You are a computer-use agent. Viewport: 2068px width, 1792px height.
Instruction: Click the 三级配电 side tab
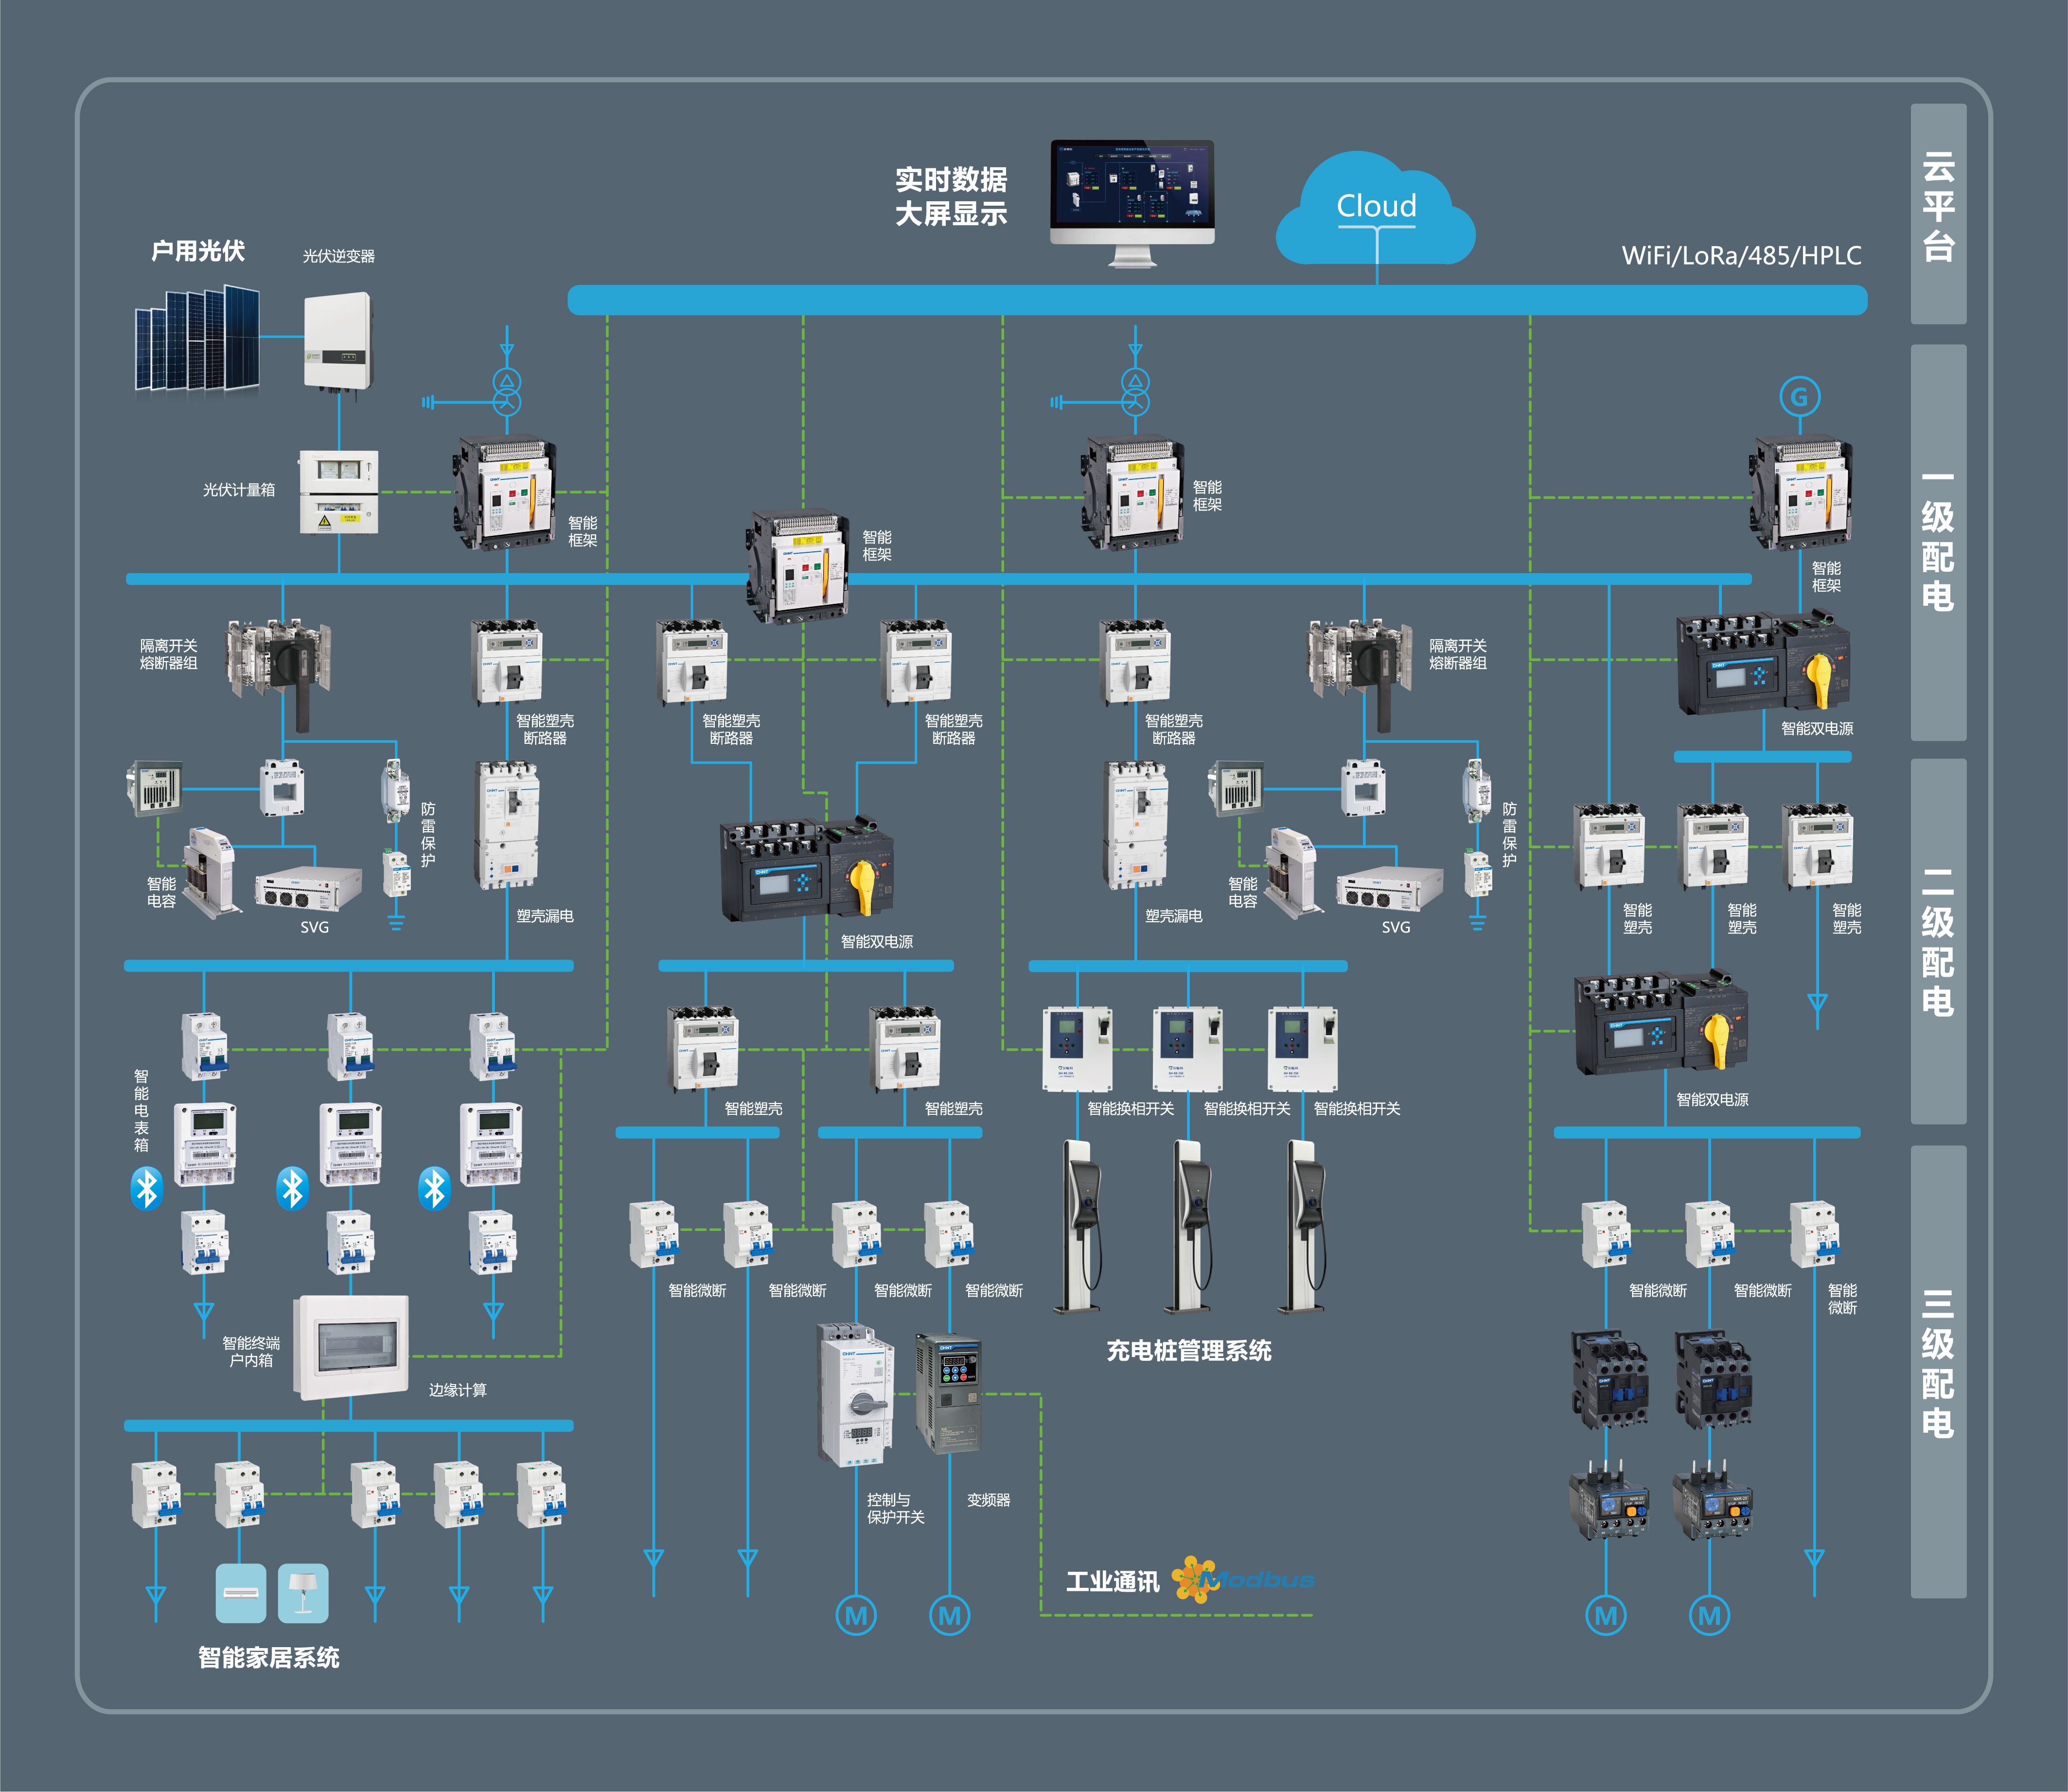tap(1938, 1370)
